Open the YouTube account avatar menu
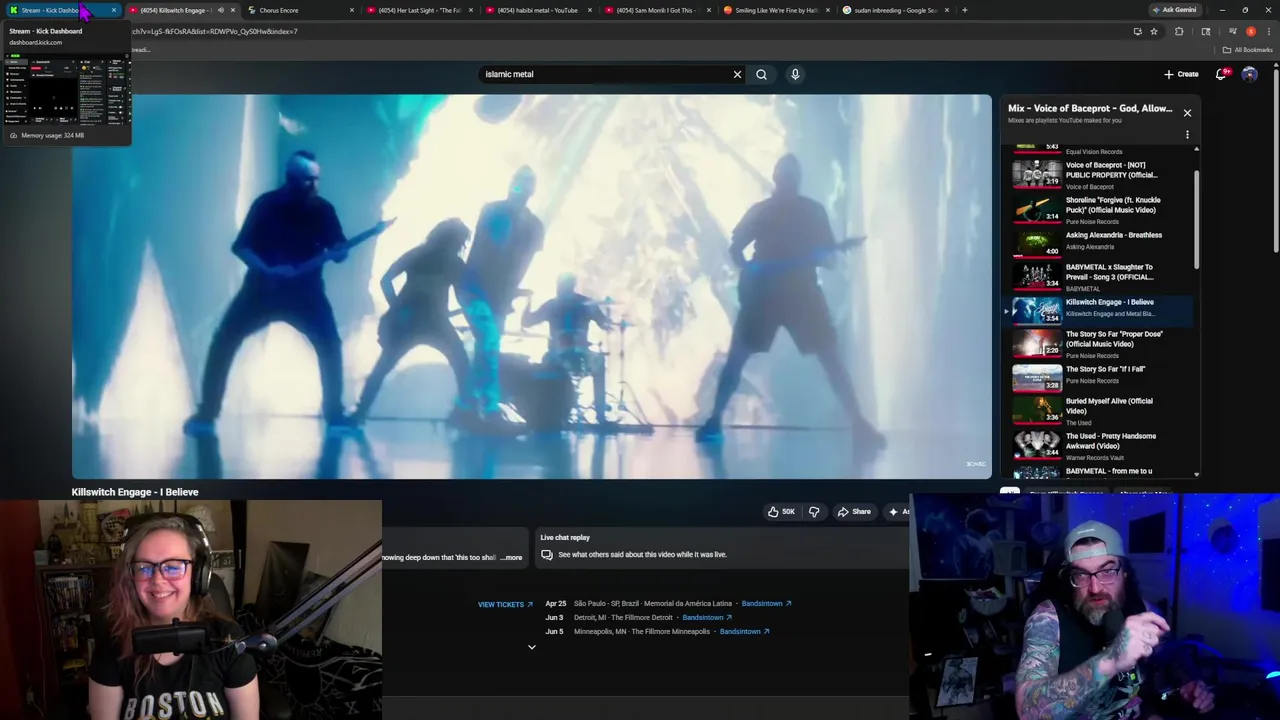1280x720 pixels. tap(1249, 74)
